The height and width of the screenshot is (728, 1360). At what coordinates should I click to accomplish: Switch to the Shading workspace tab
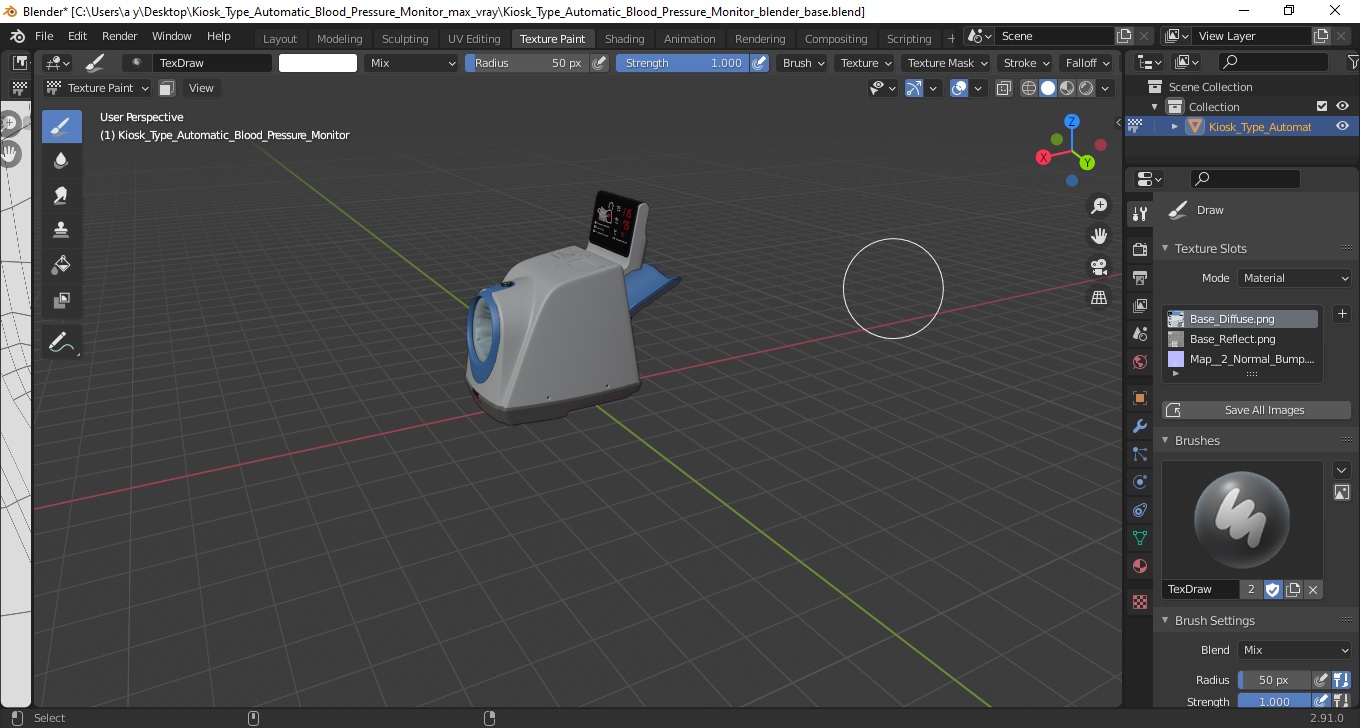click(624, 39)
